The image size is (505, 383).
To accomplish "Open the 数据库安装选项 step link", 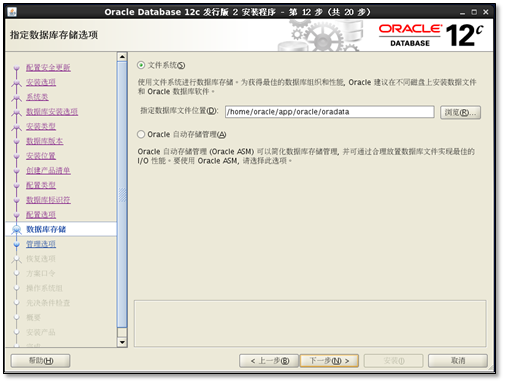I will click(x=52, y=112).
